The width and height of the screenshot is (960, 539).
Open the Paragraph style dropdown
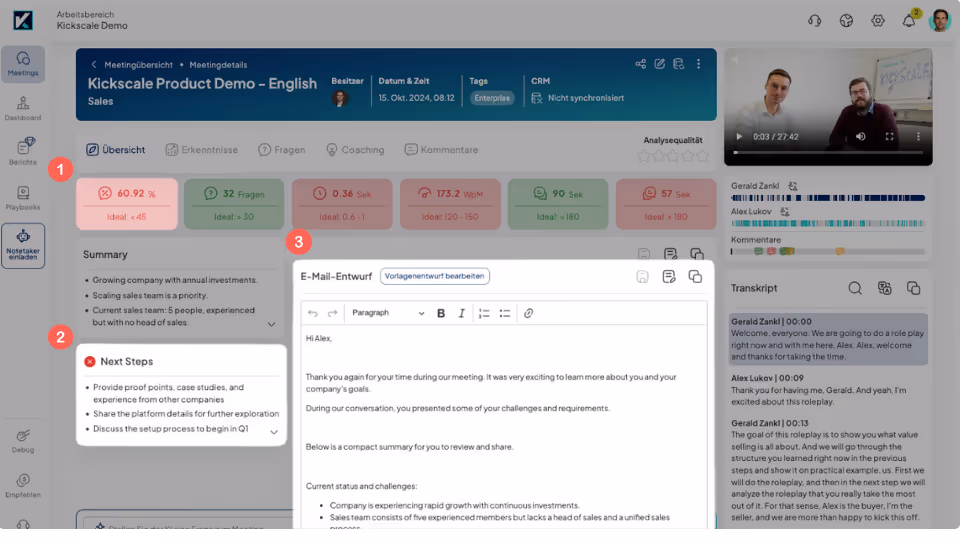pyautogui.click(x=388, y=313)
